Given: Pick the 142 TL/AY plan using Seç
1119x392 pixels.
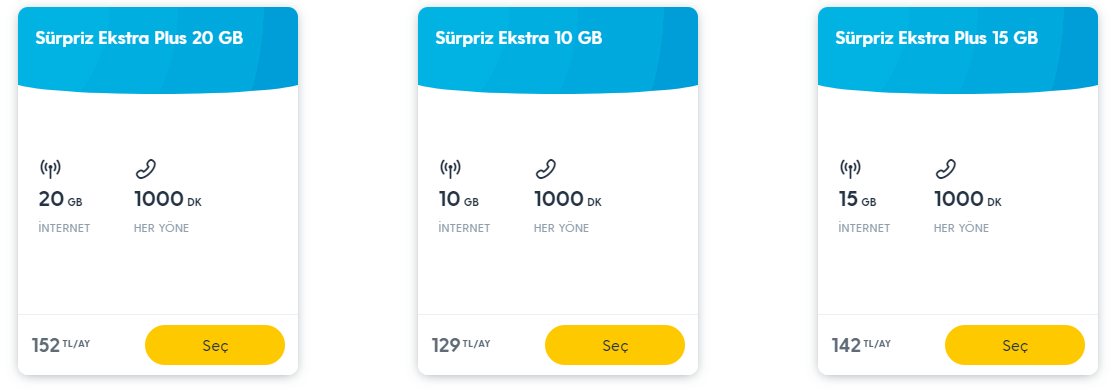Looking at the screenshot, I should pyautogui.click(x=1015, y=346).
